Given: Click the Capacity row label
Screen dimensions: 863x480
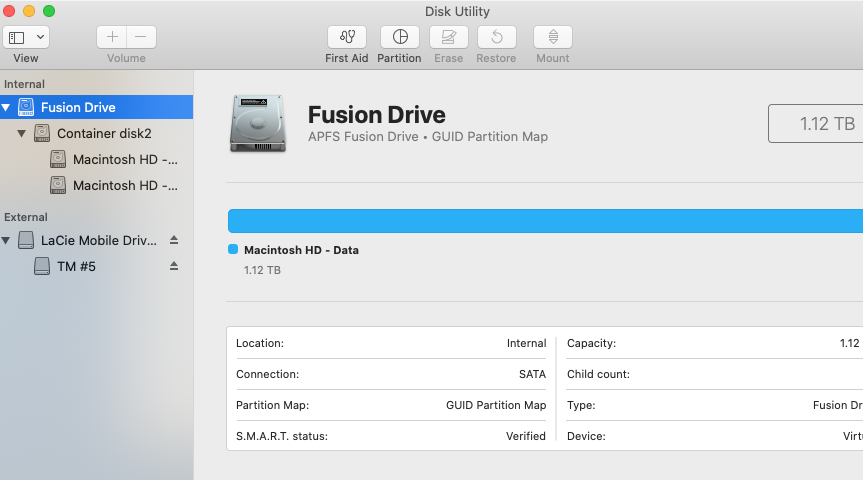Looking at the screenshot, I should coord(591,343).
